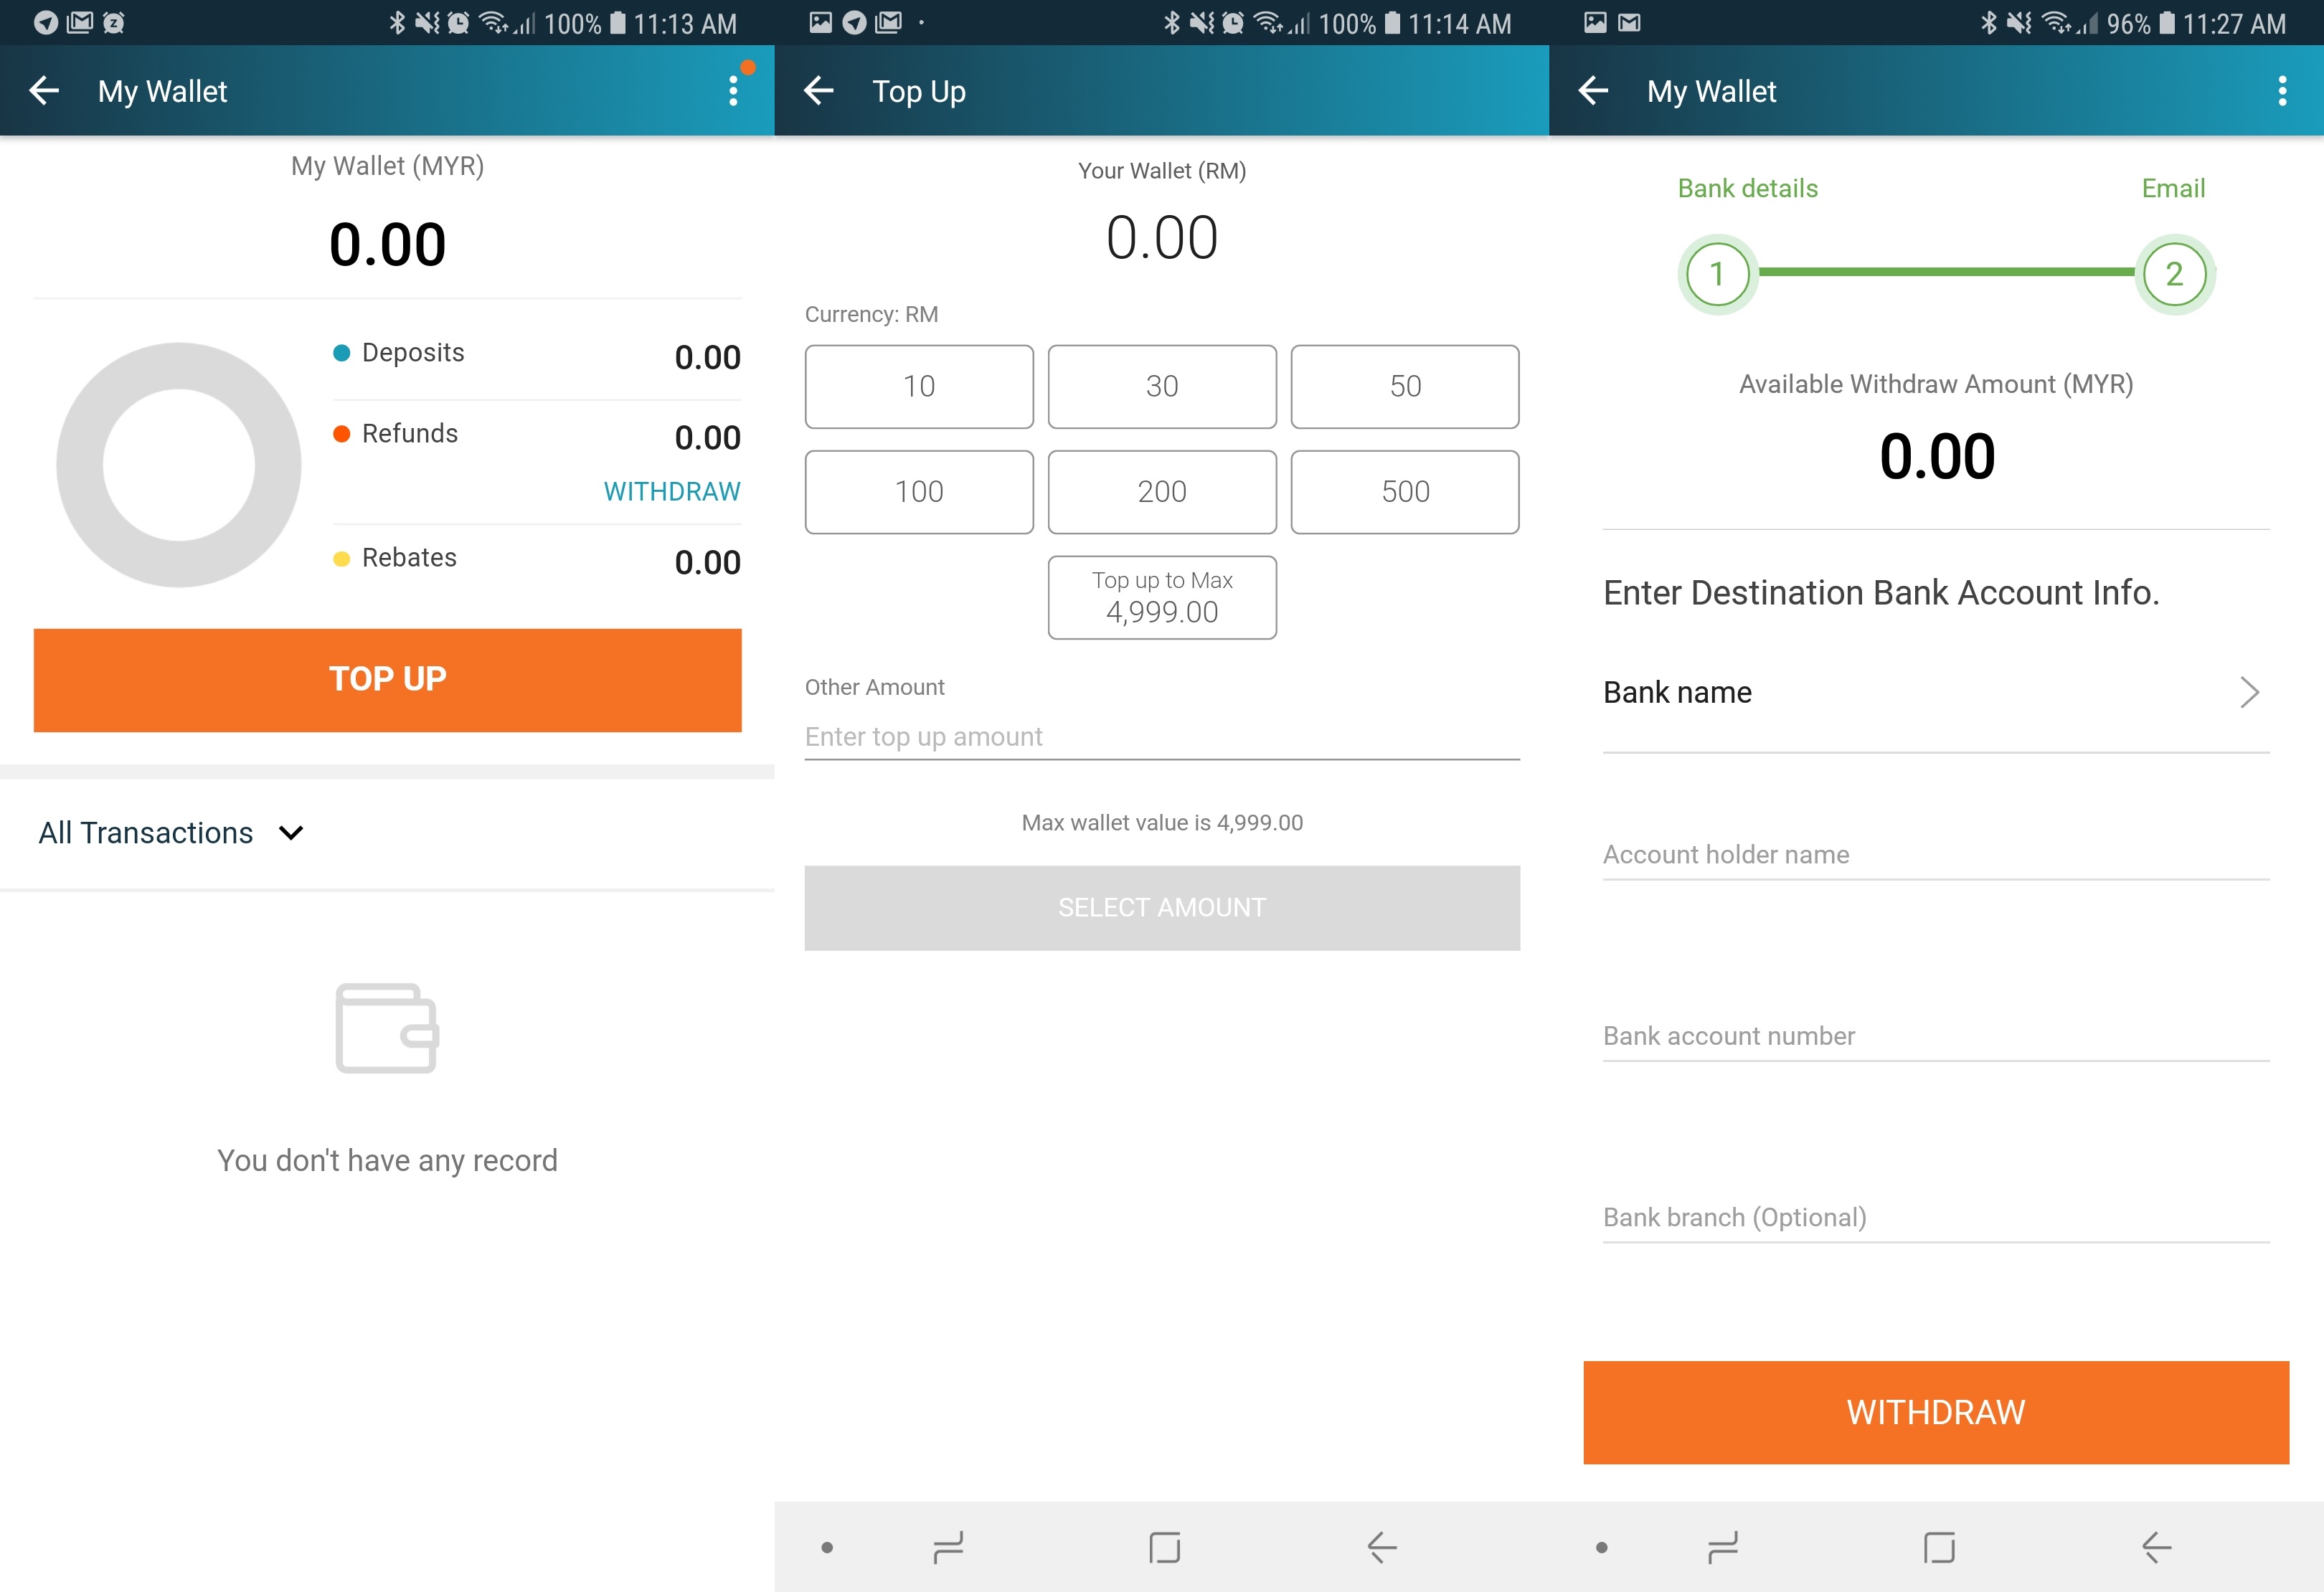Tap the Bank name selector arrow
This screenshot has width=2324, height=1592.
[2252, 688]
